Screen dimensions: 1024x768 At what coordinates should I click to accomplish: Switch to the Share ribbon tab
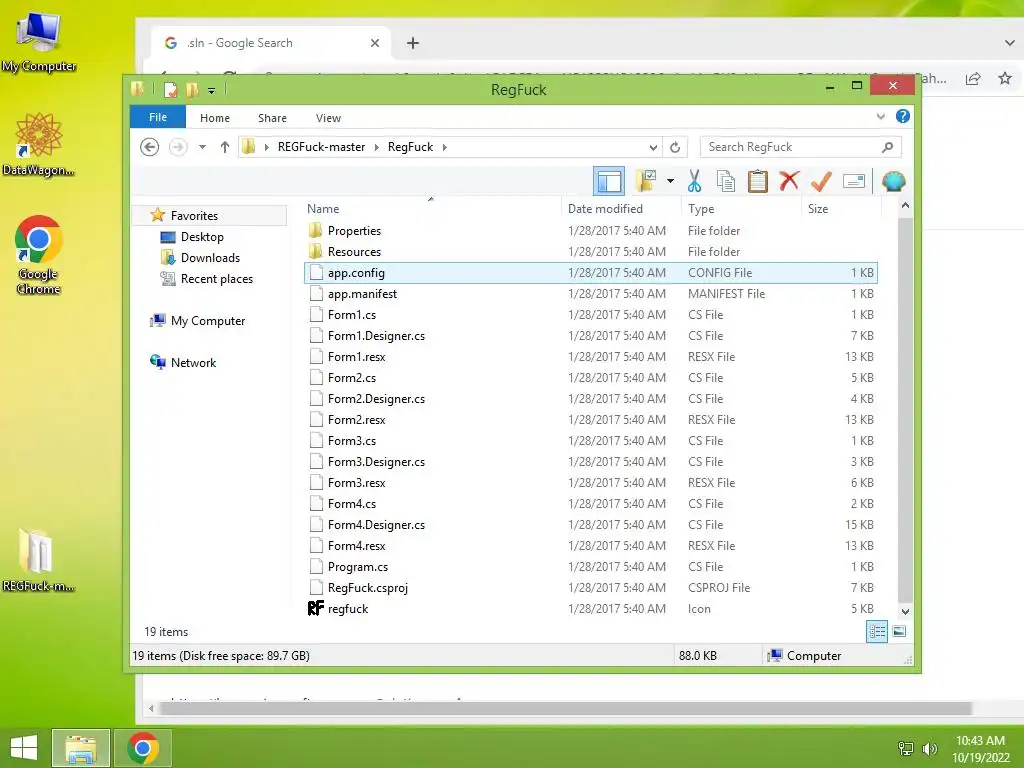(272, 118)
